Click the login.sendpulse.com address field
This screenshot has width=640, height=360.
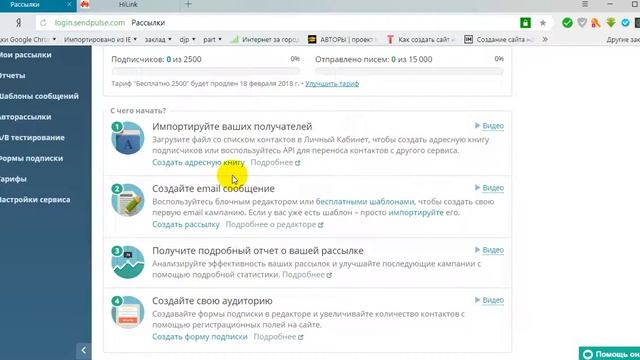(89, 23)
